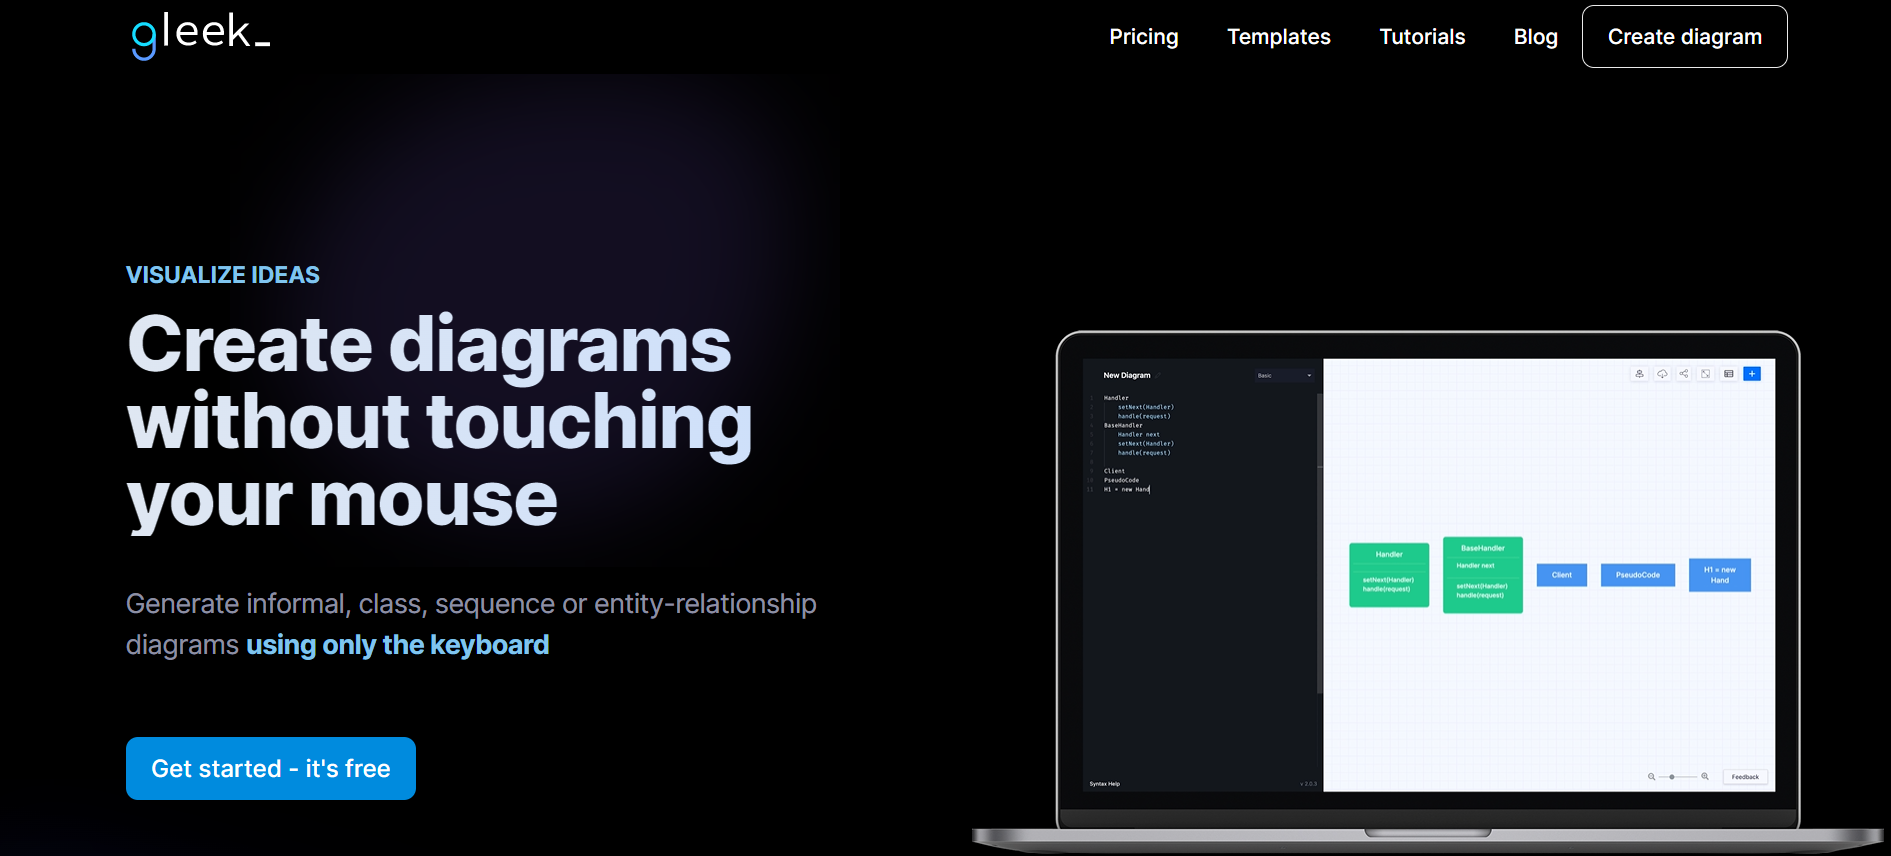Click the gleek logo

pos(201,36)
